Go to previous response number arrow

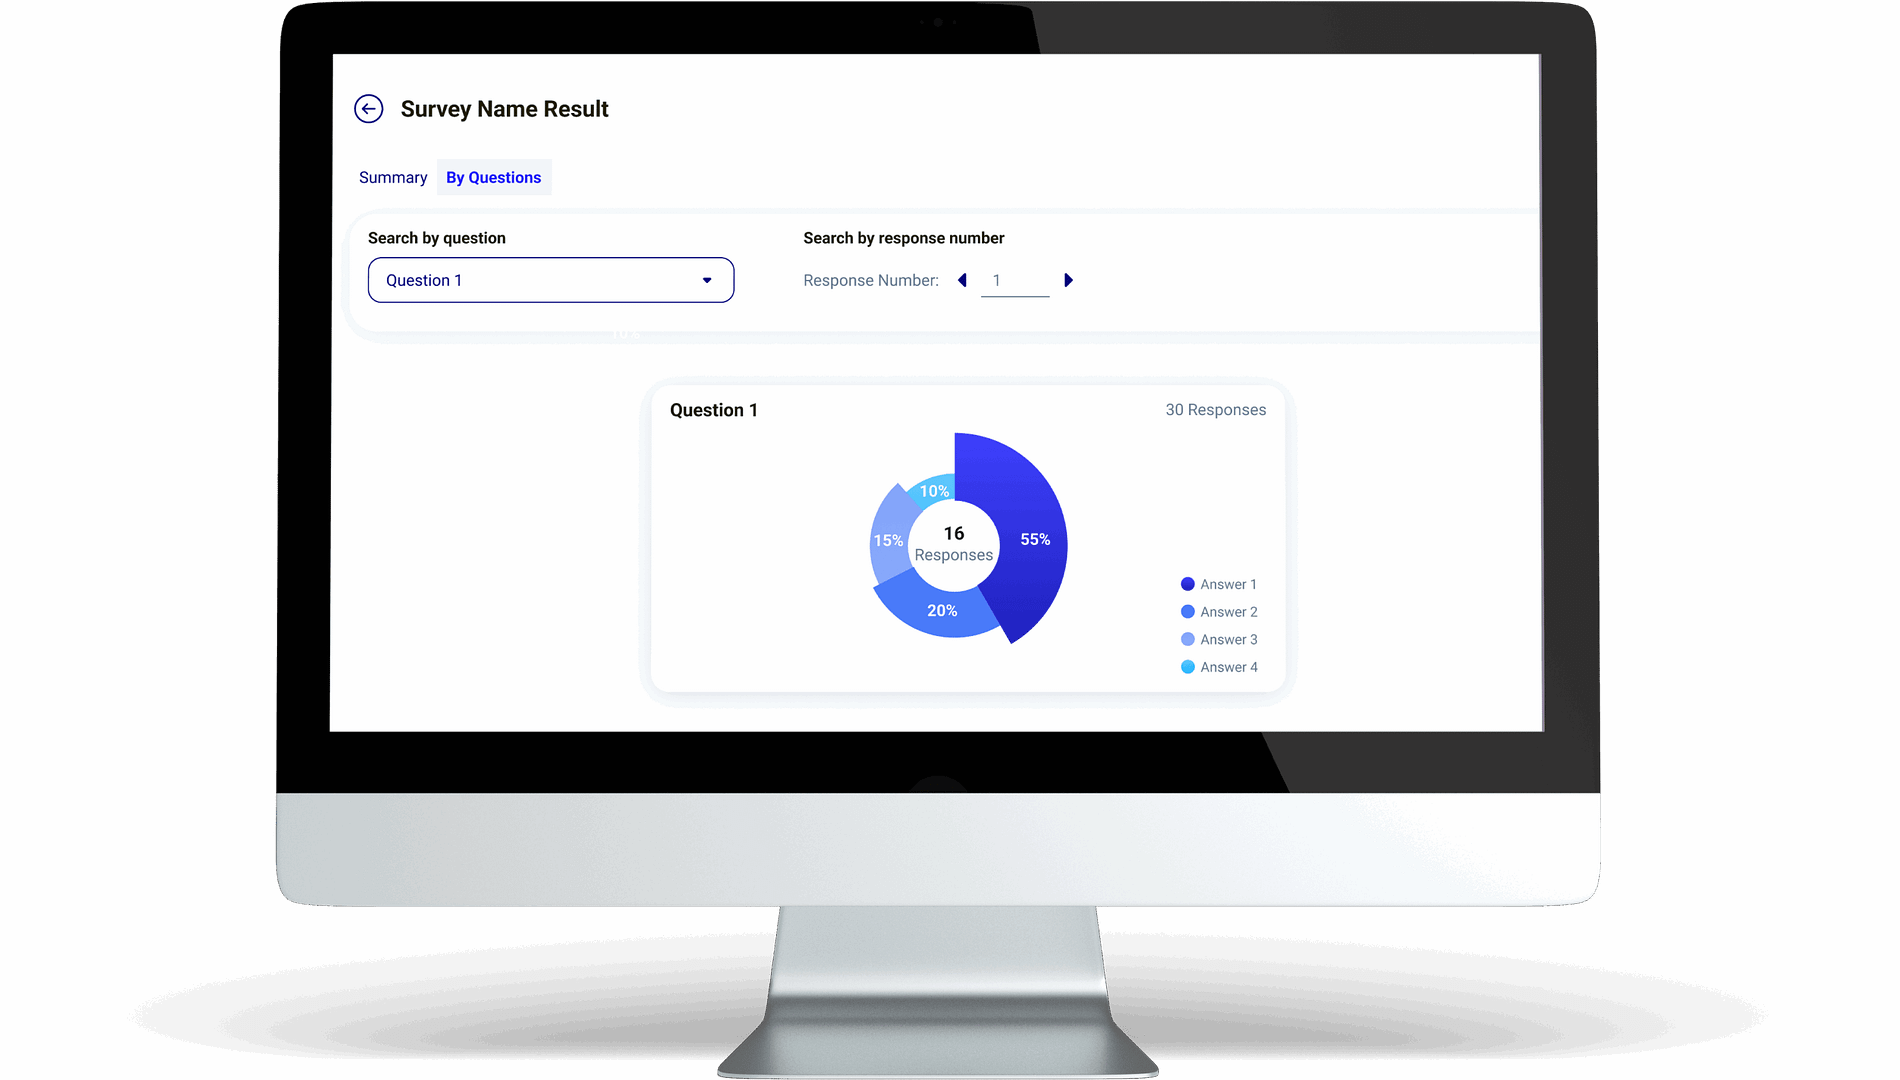[962, 280]
